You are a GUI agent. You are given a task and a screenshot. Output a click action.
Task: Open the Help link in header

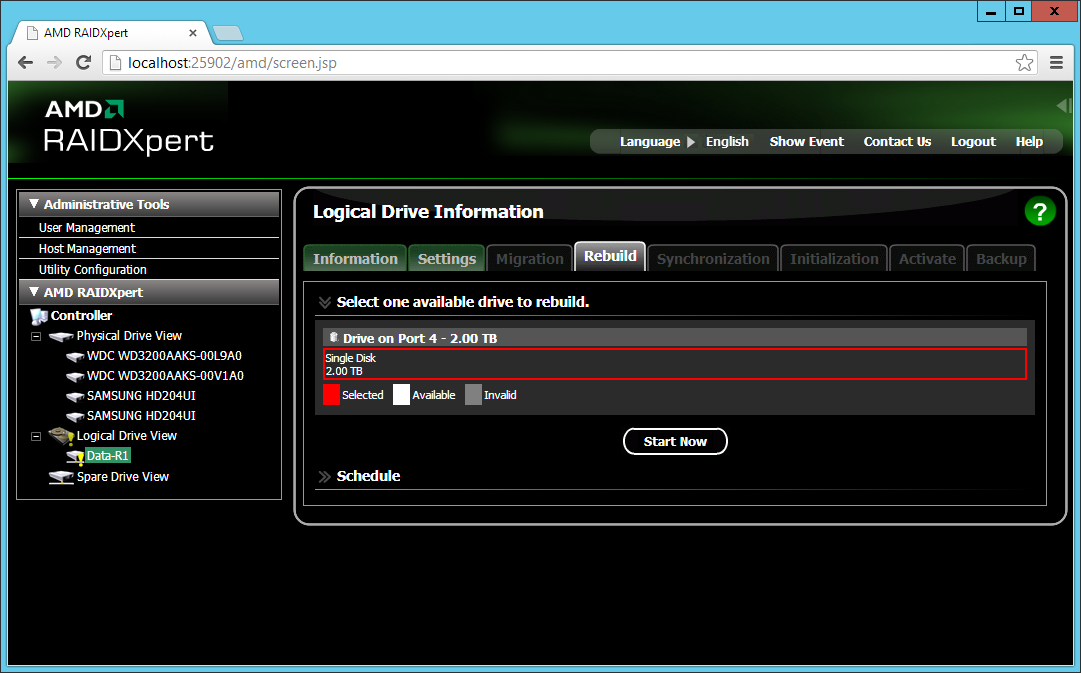point(1029,141)
